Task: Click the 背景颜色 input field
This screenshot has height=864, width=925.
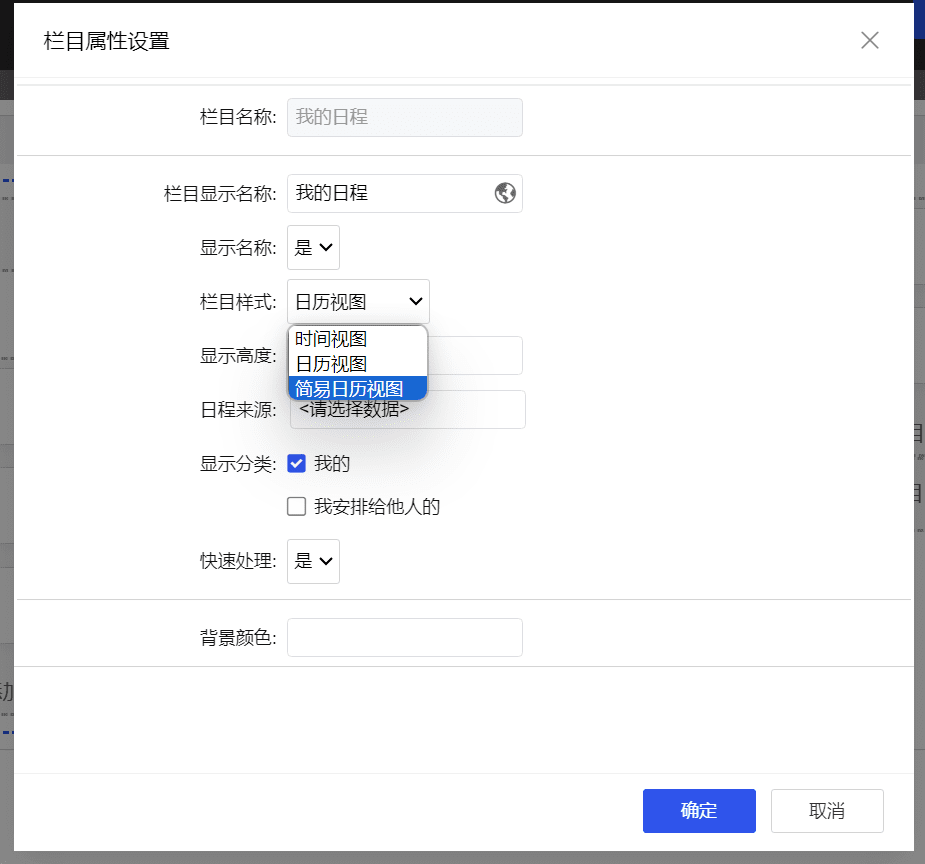Action: point(405,638)
